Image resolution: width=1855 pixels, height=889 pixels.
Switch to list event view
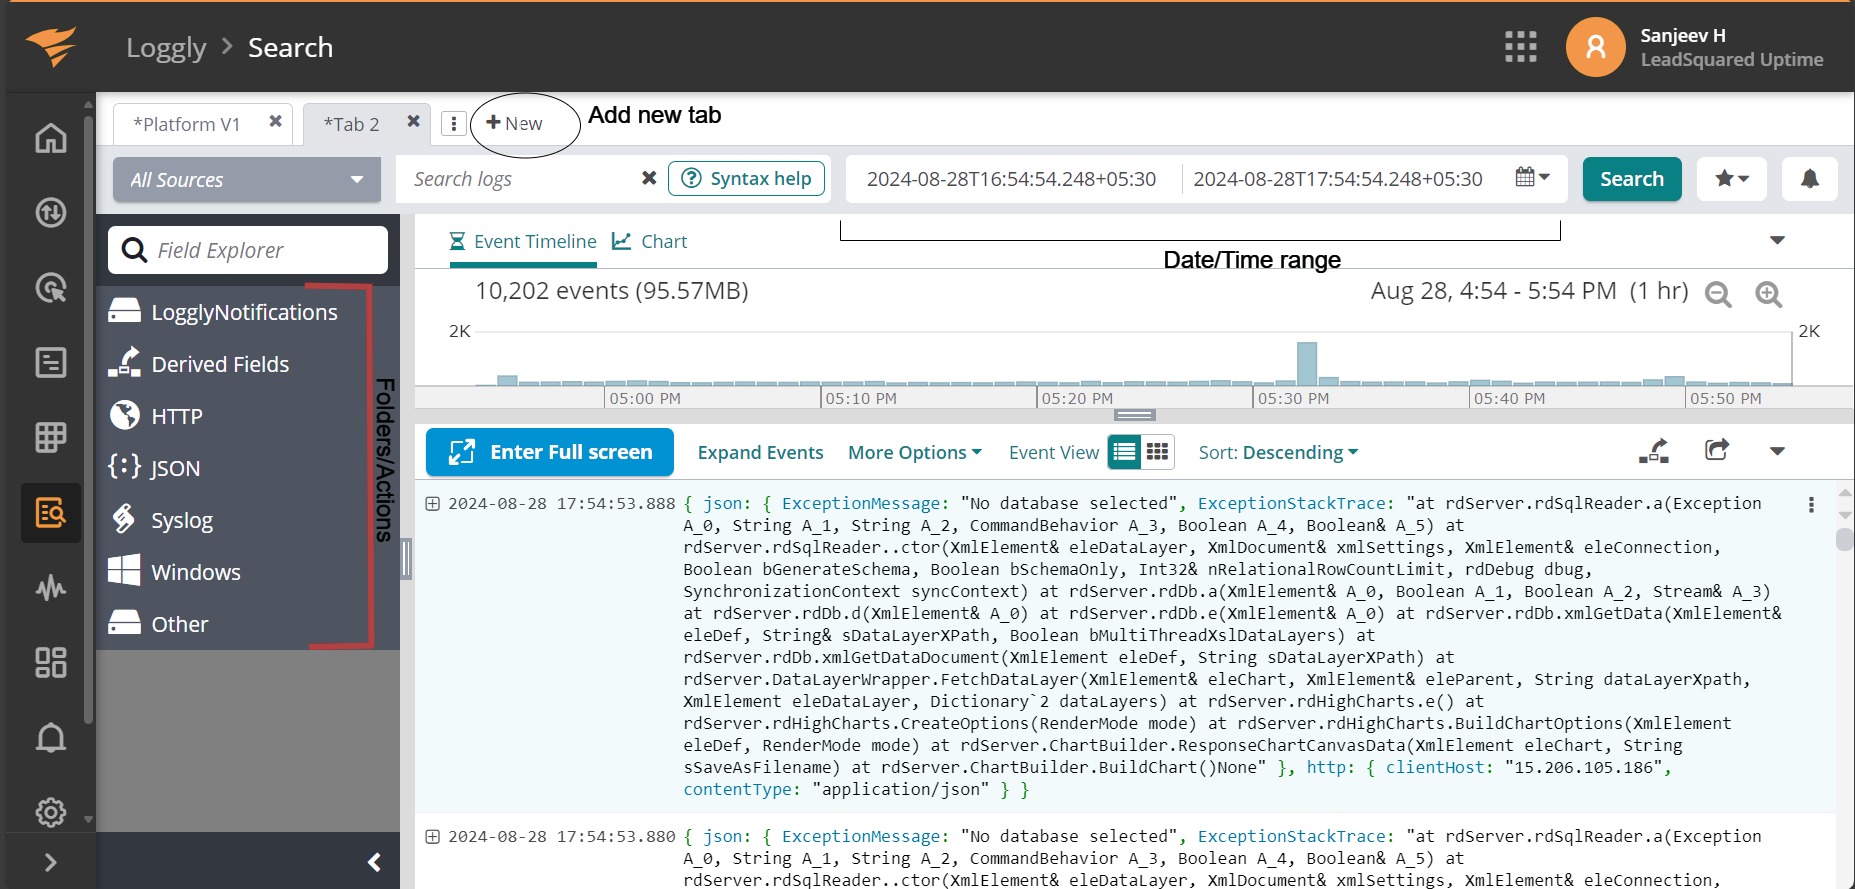pyautogui.click(x=1125, y=452)
